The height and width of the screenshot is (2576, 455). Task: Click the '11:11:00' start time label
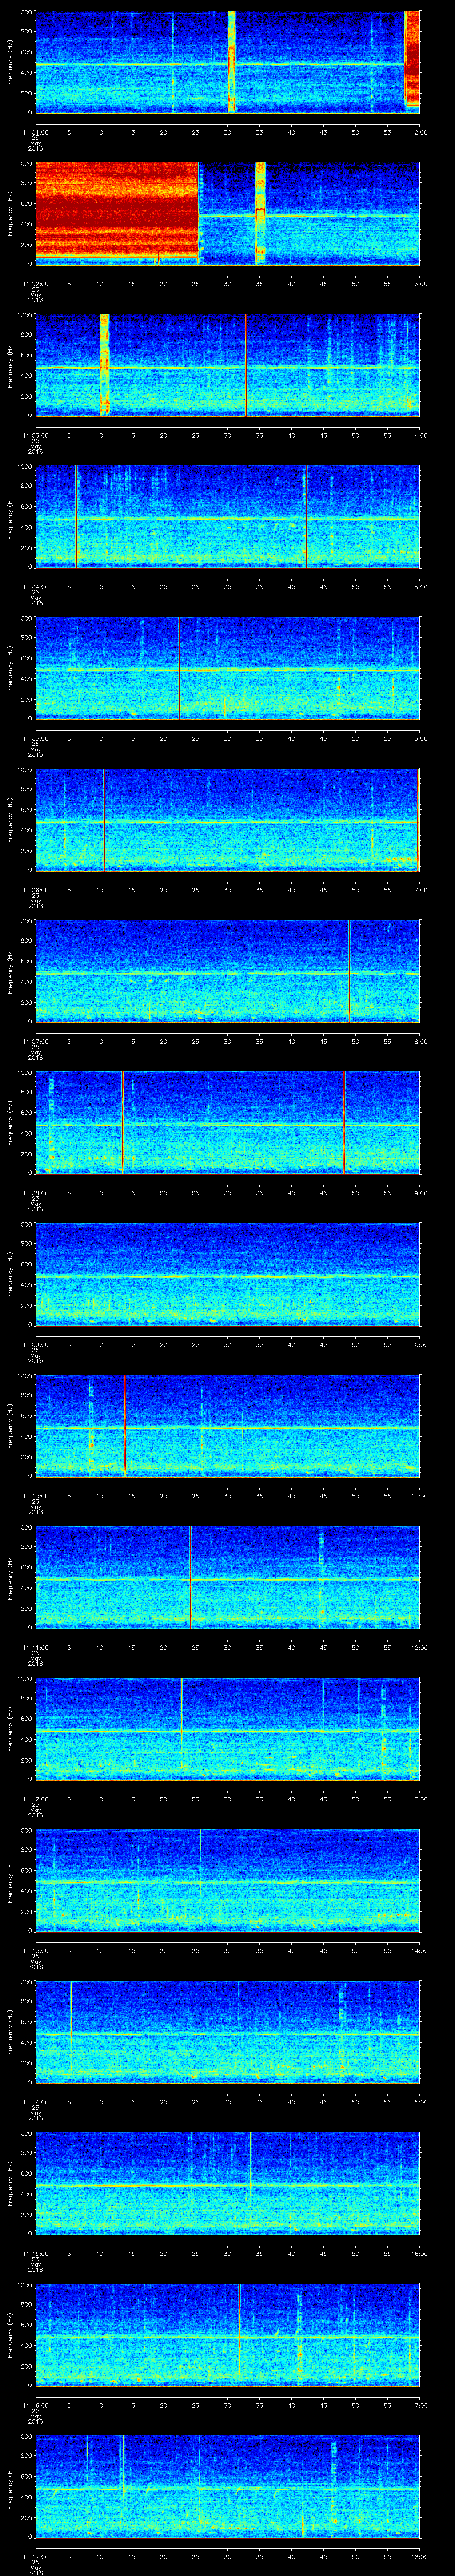[x=36, y=1648]
